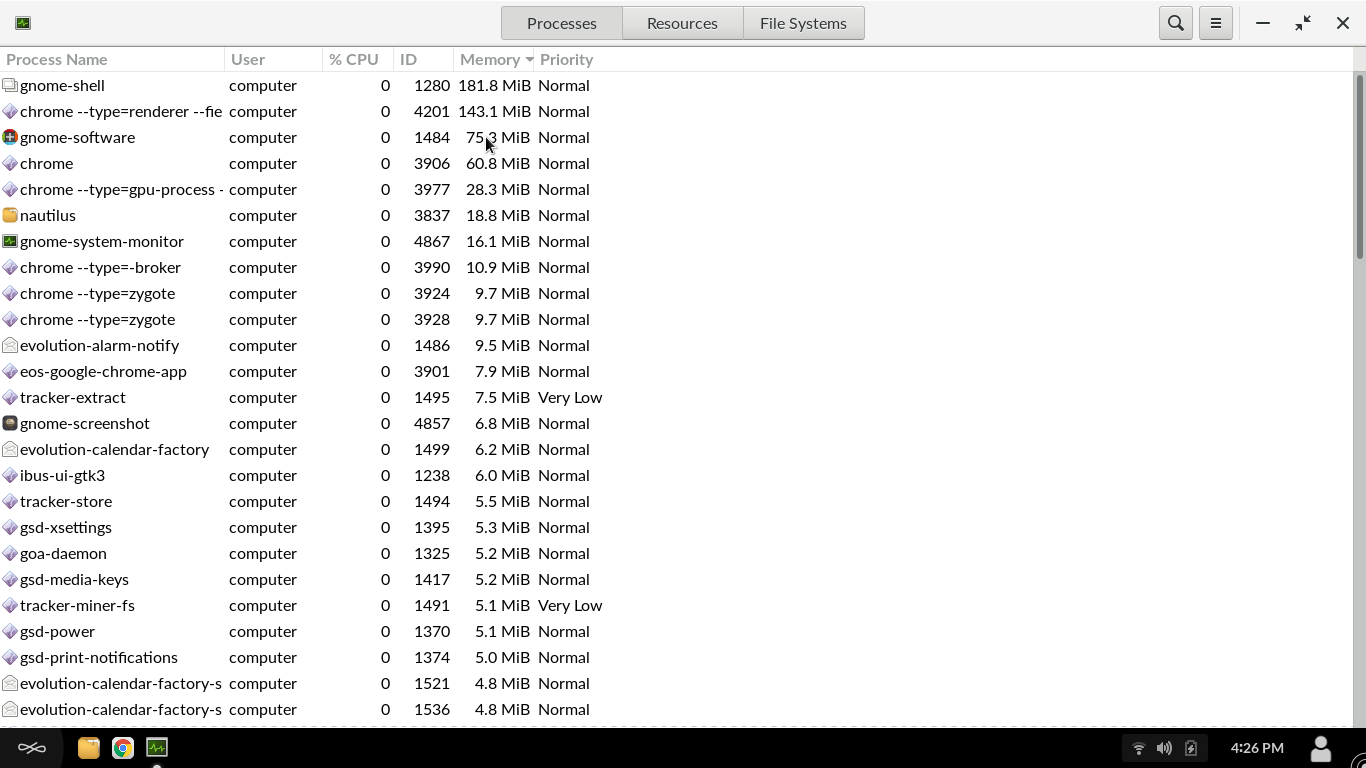Viewport: 1366px width, 768px height.
Task: Switch to the Processes tab
Action: click(562, 23)
